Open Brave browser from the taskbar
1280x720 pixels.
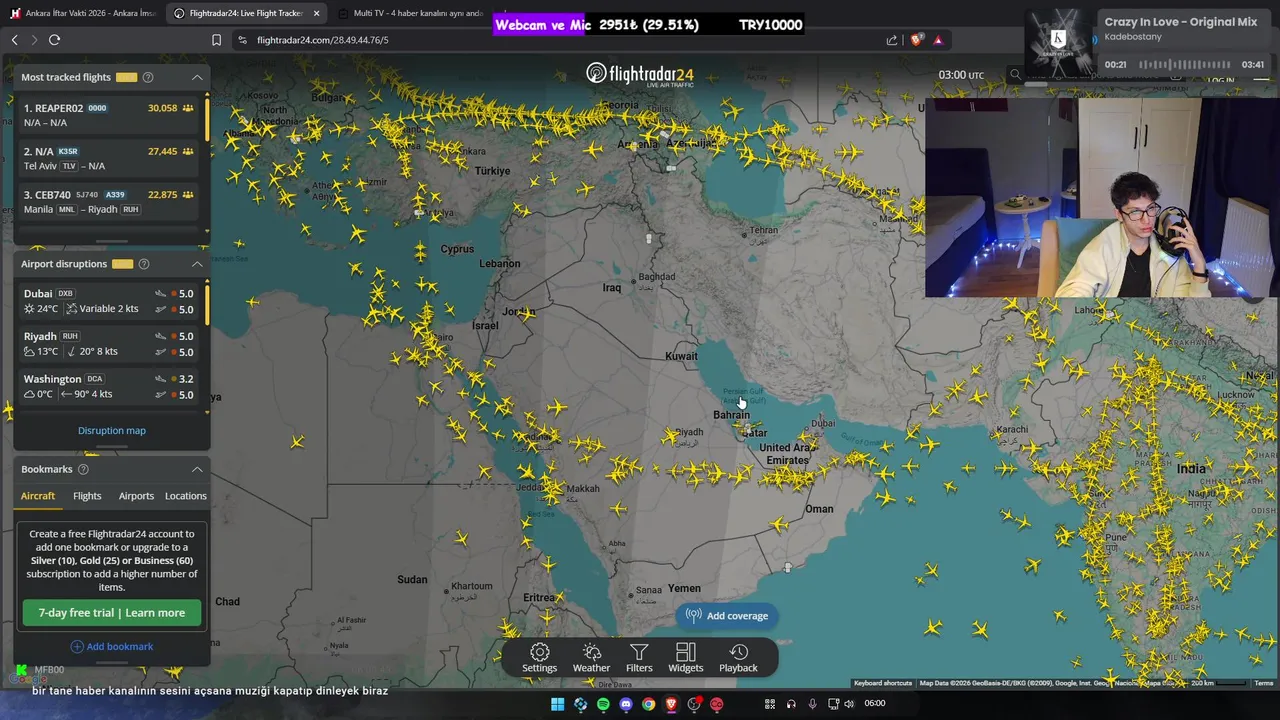pos(671,704)
